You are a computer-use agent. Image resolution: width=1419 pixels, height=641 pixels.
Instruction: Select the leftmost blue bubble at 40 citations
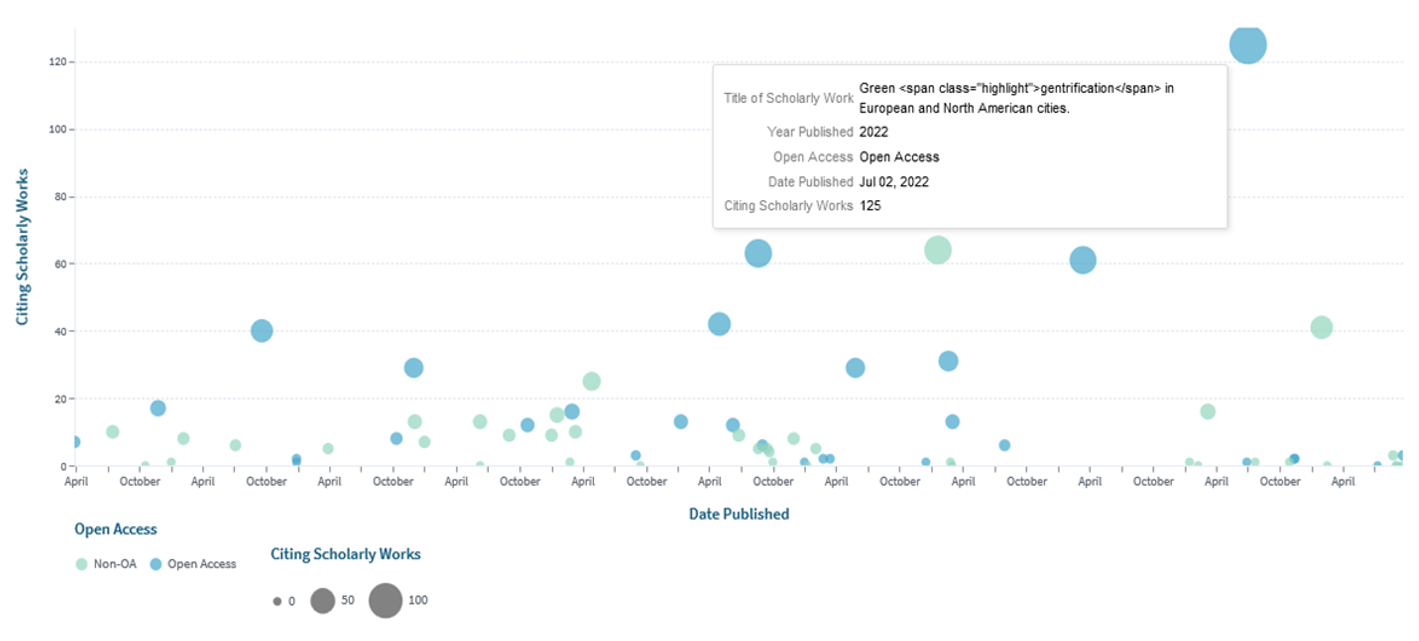(261, 330)
